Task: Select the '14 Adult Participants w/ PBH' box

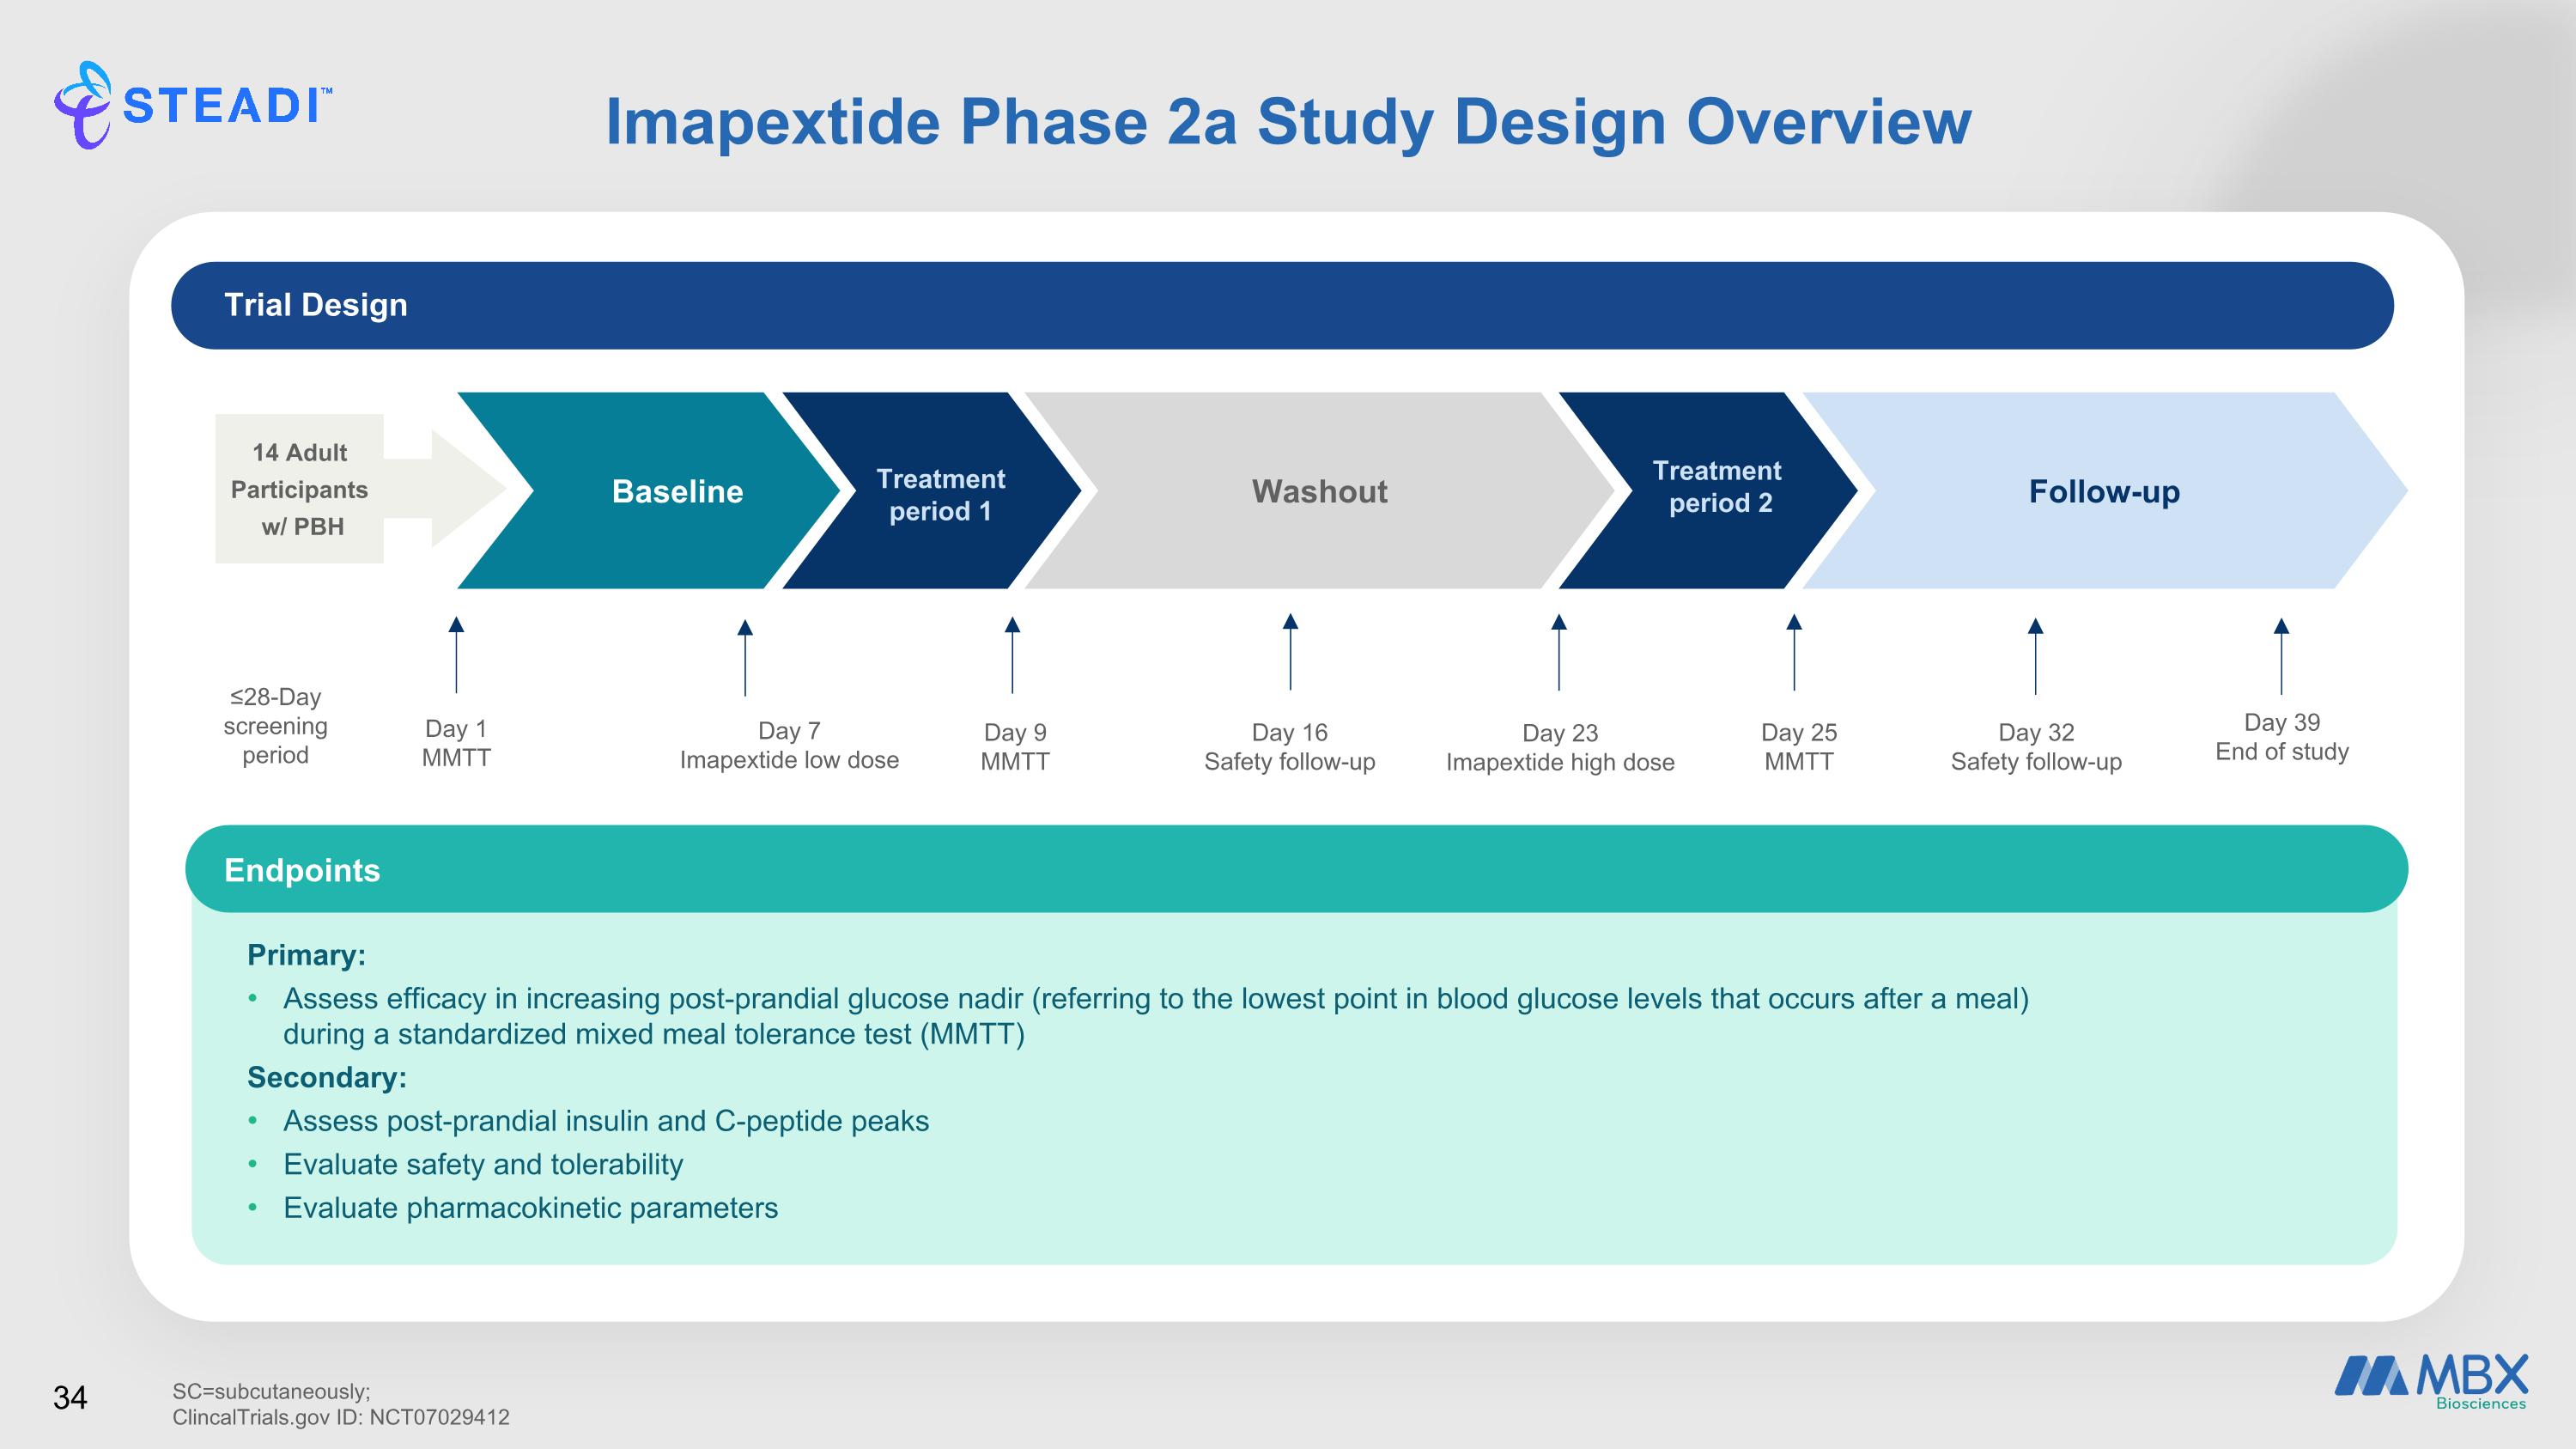Action: [x=300, y=489]
